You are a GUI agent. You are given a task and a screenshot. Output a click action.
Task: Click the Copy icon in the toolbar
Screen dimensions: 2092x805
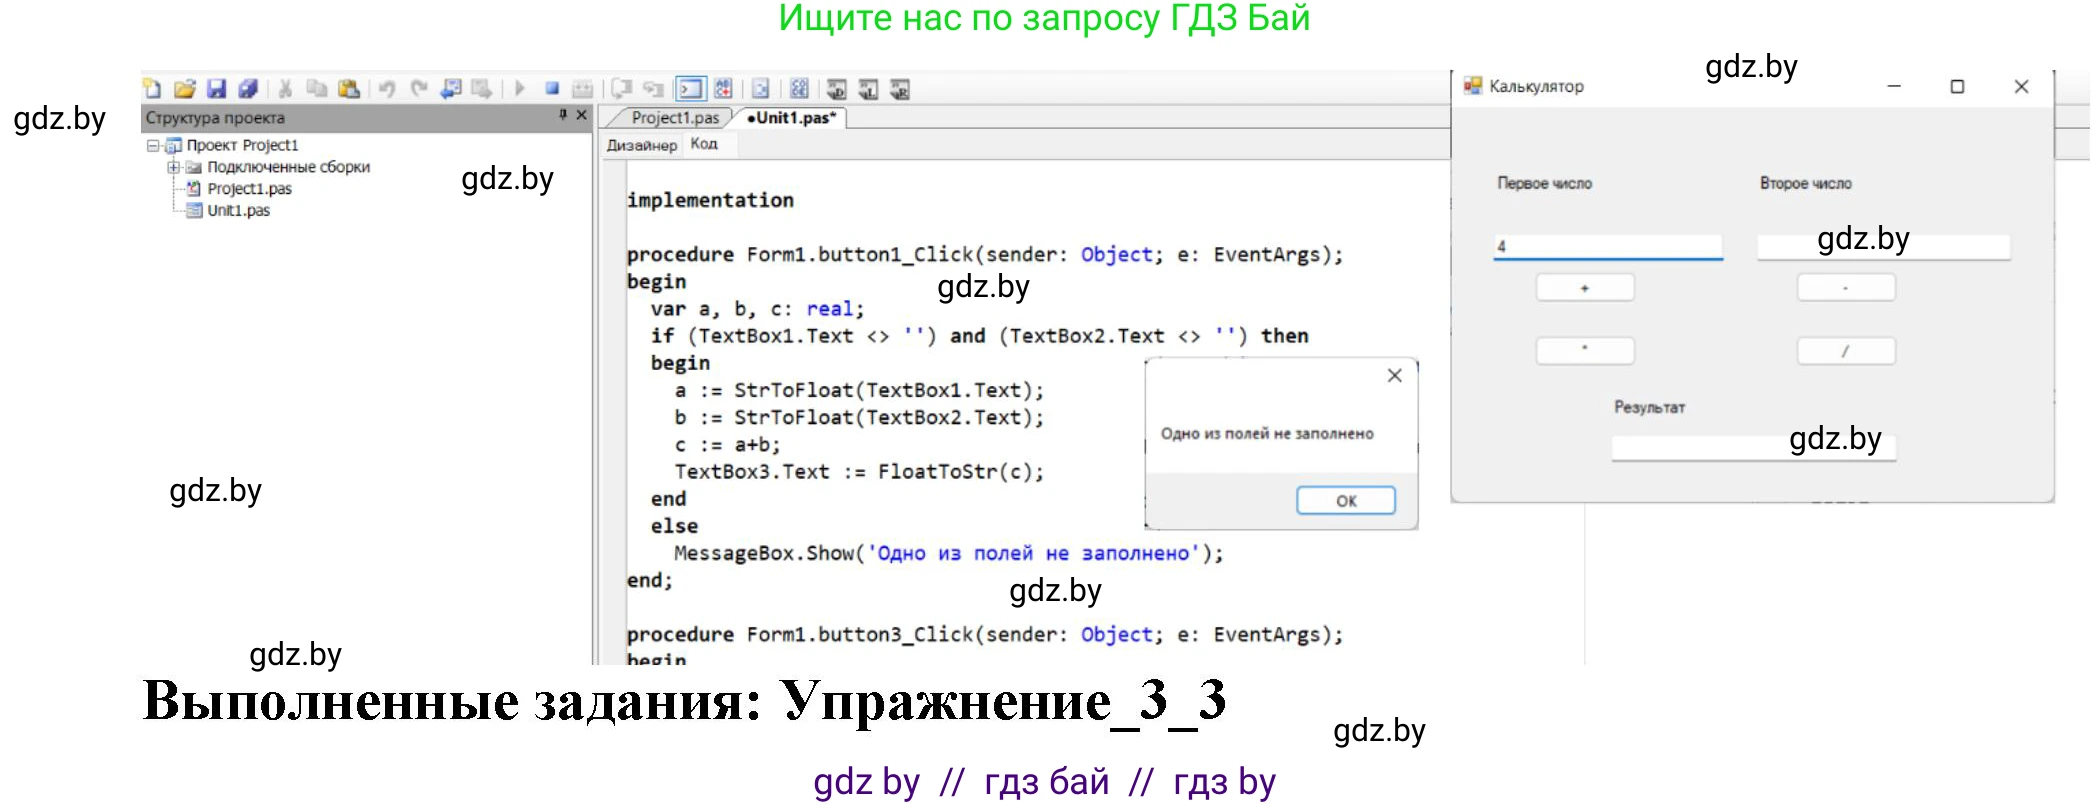(x=317, y=89)
